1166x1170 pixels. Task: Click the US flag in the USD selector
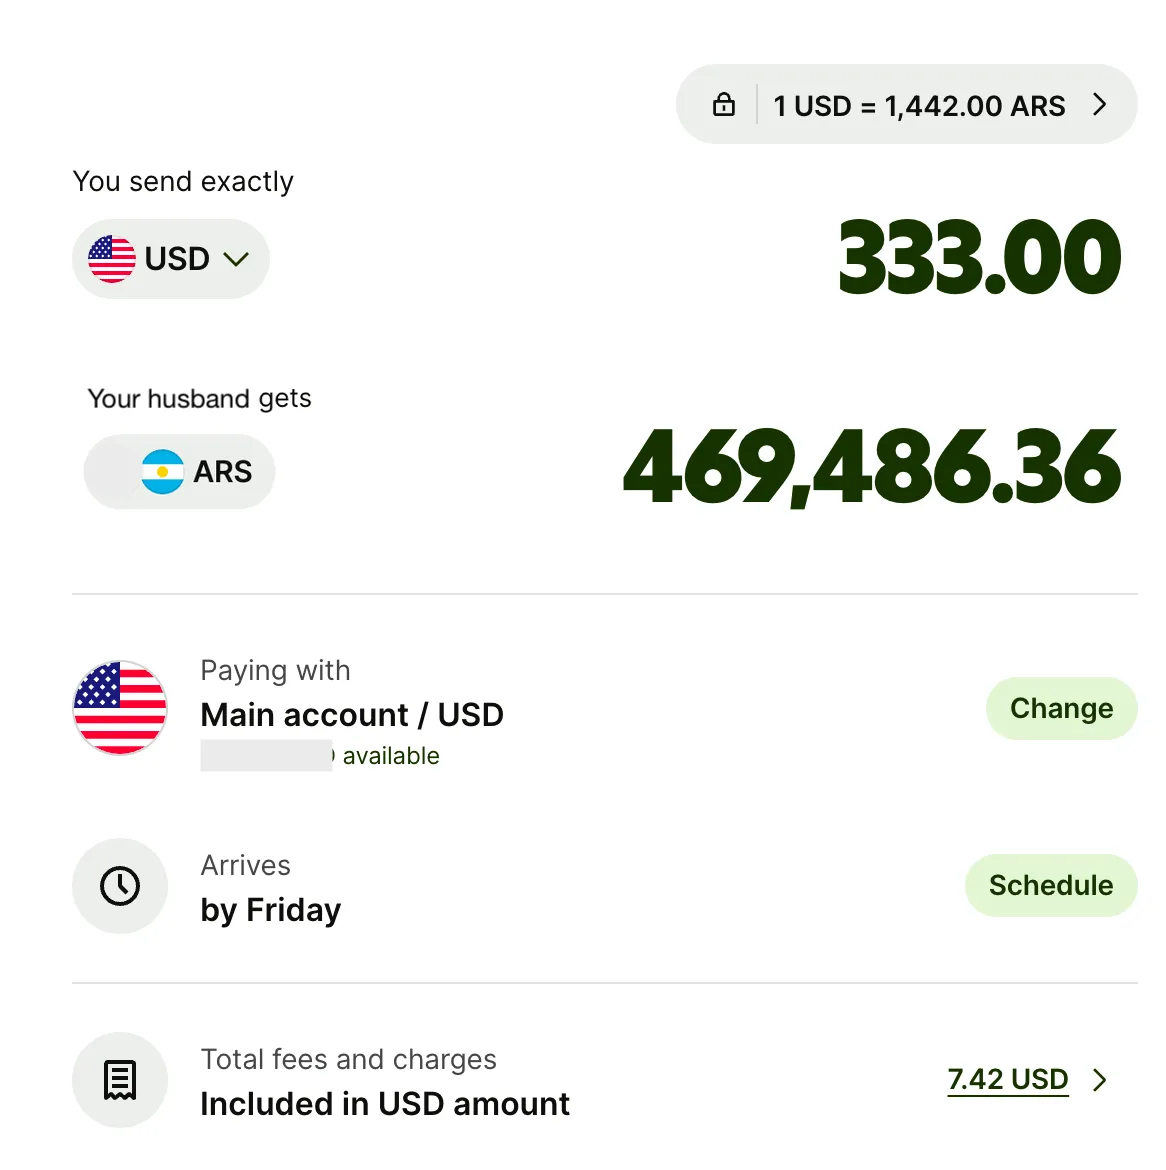(112, 259)
